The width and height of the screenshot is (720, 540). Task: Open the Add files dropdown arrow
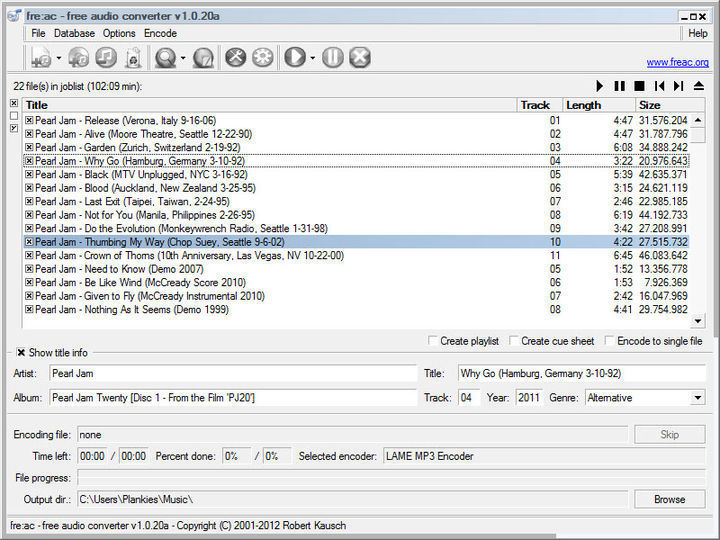pos(59,58)
